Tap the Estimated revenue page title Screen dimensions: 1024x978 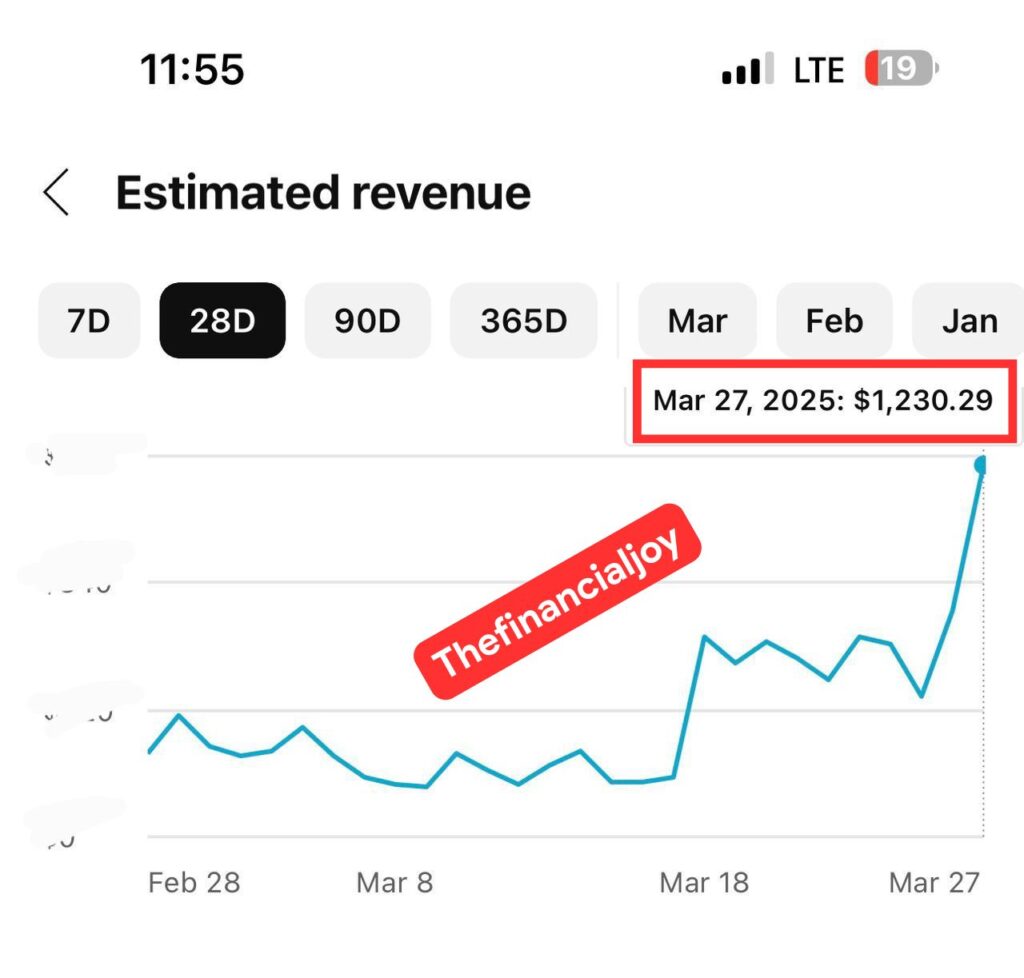pyautogui.click(x=323, y=192)
